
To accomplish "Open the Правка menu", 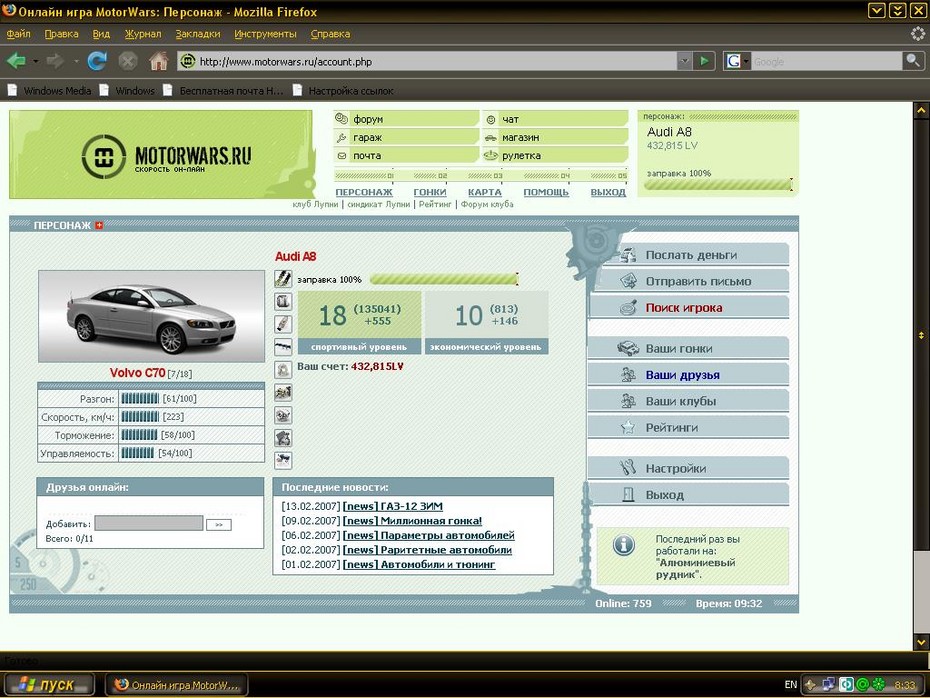I will click(x=62, y=34).
